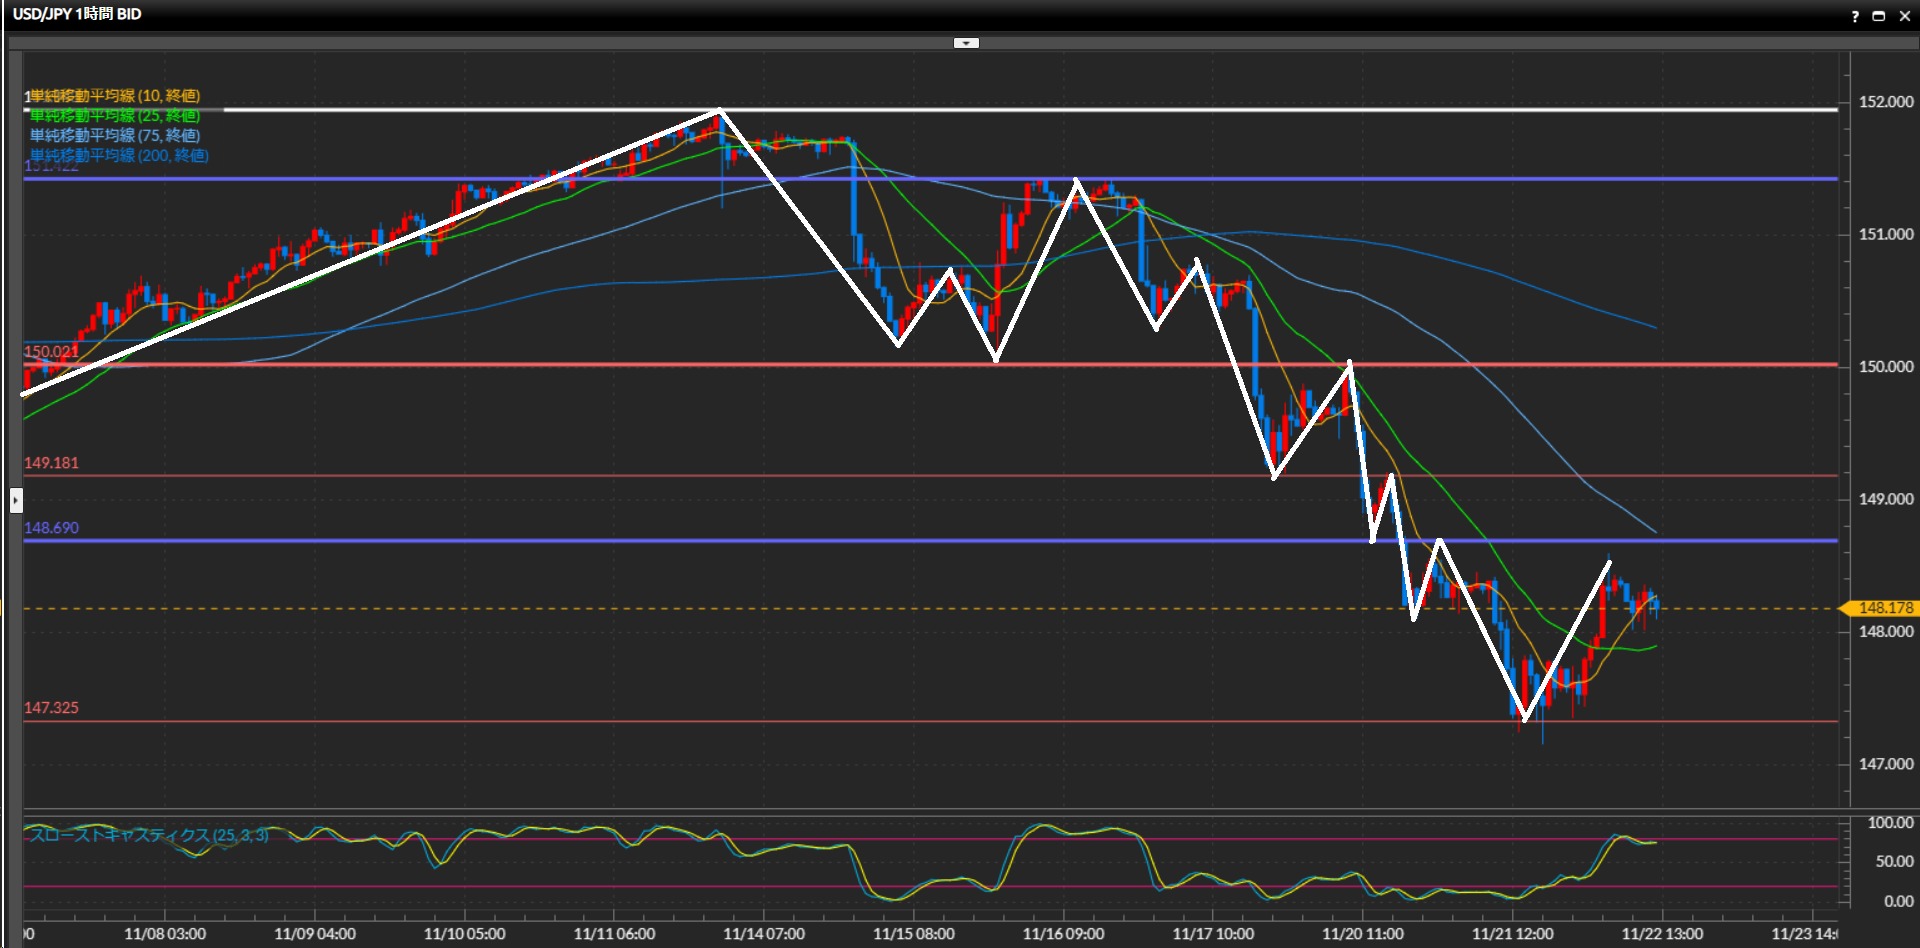Image resolution: width=1920 pixels, height=948 pixels.
Task: Expand the top toolbar dropdown arrow
Action: (x=966, y=43)
